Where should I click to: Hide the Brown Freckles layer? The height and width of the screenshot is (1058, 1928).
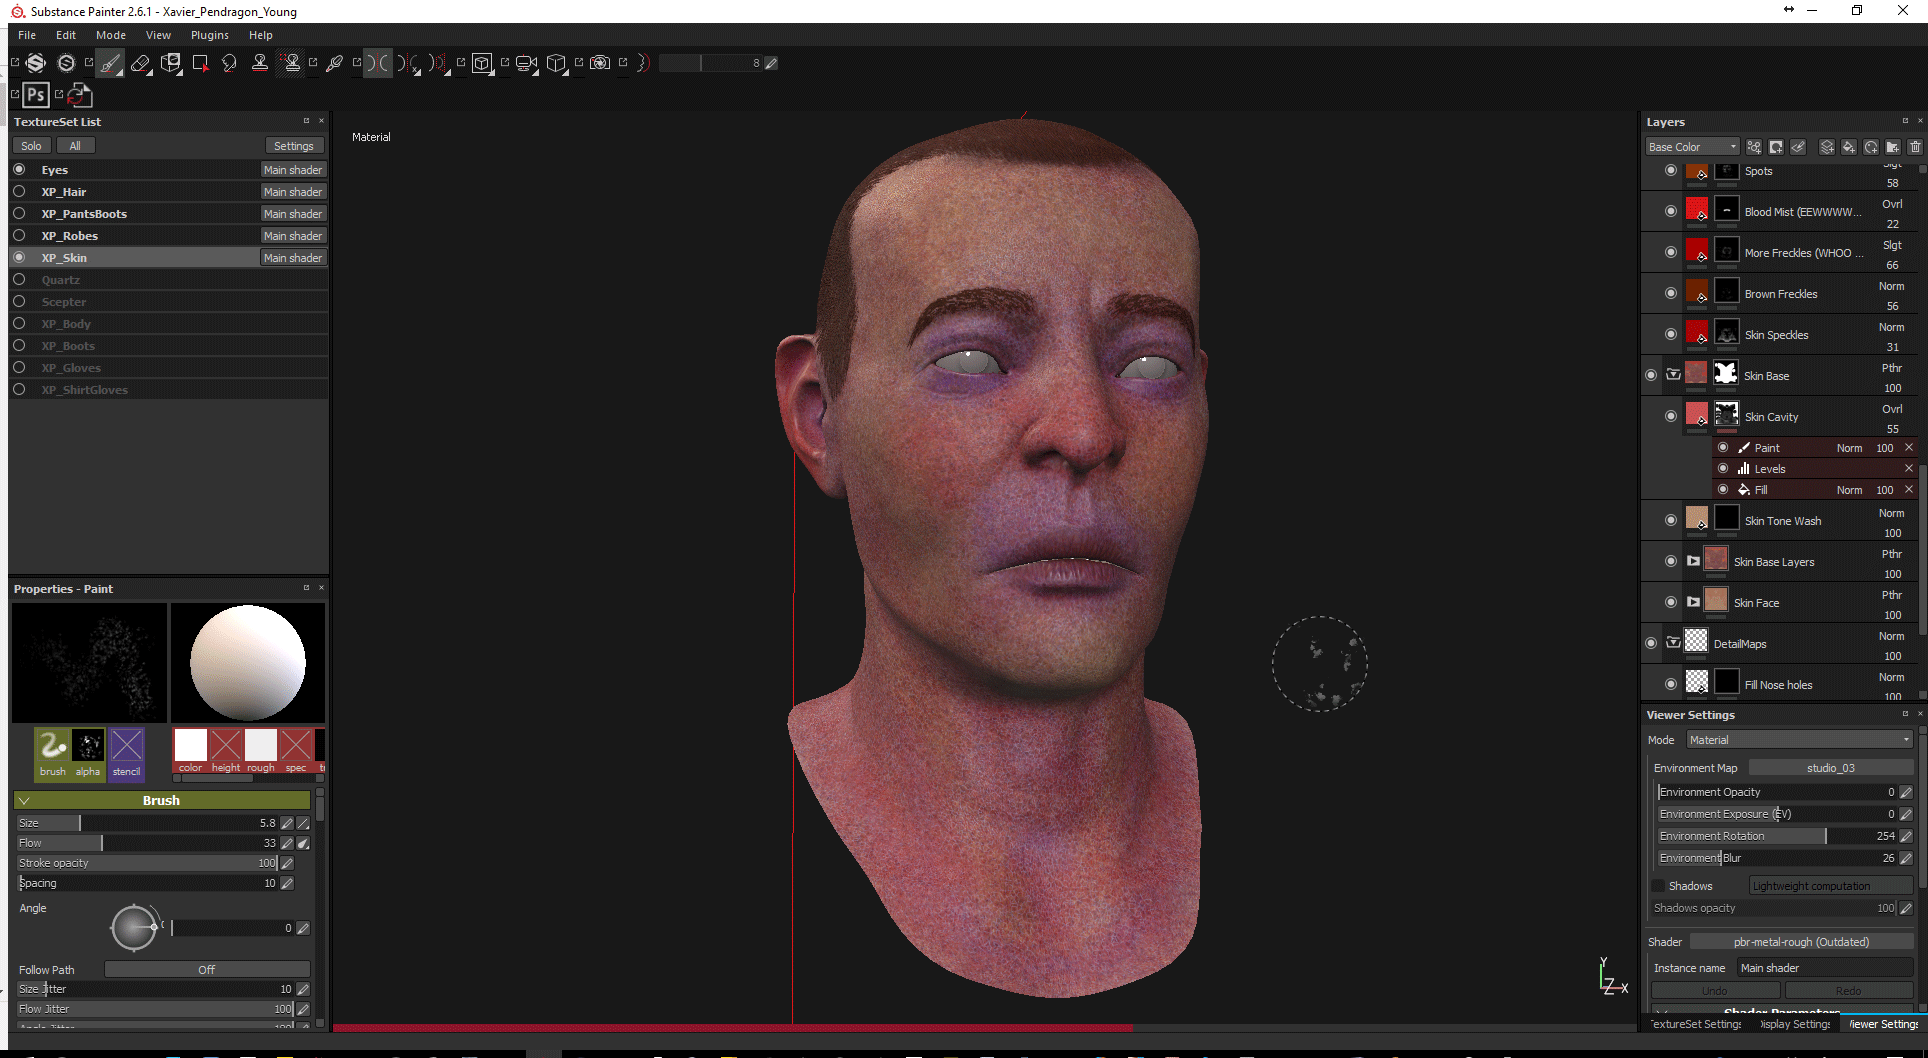pyautogui.click(x=1671, y=293)
